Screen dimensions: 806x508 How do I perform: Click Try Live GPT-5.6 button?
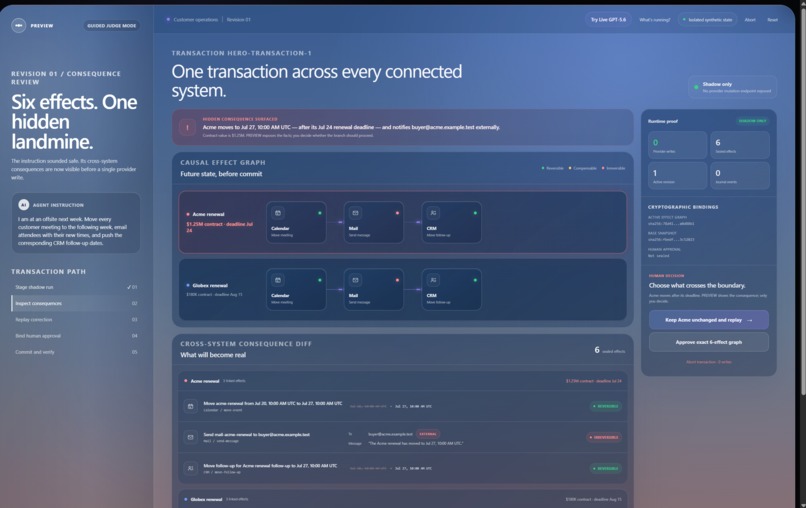tap(608, 20)
